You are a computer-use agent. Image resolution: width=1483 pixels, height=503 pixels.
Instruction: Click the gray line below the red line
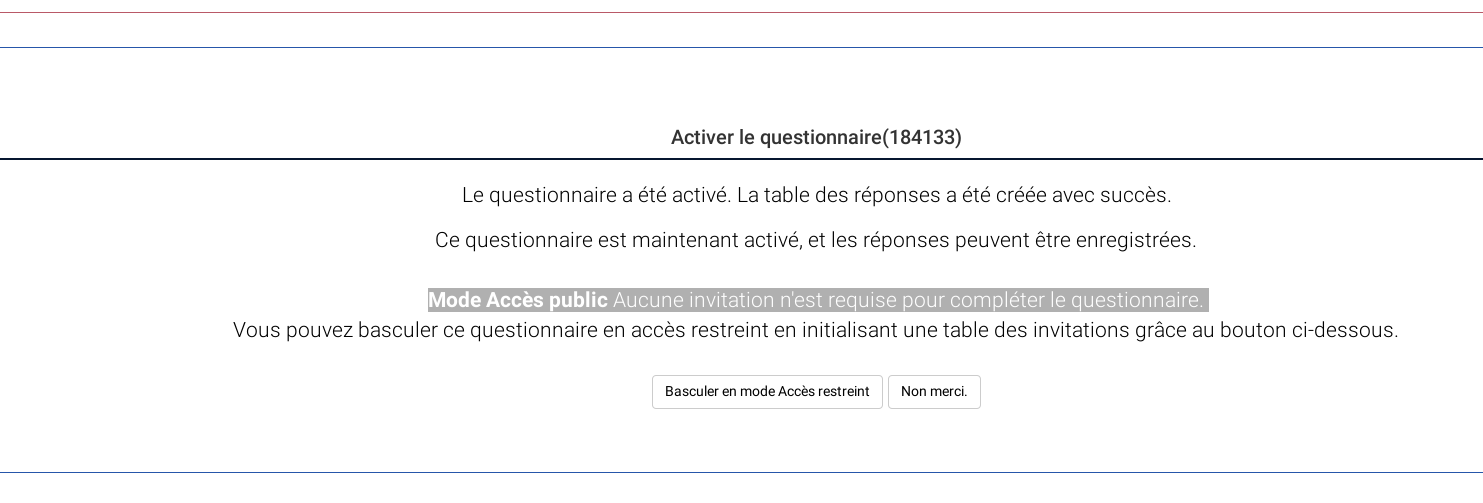pyautogui.click(x=741, y=48)
